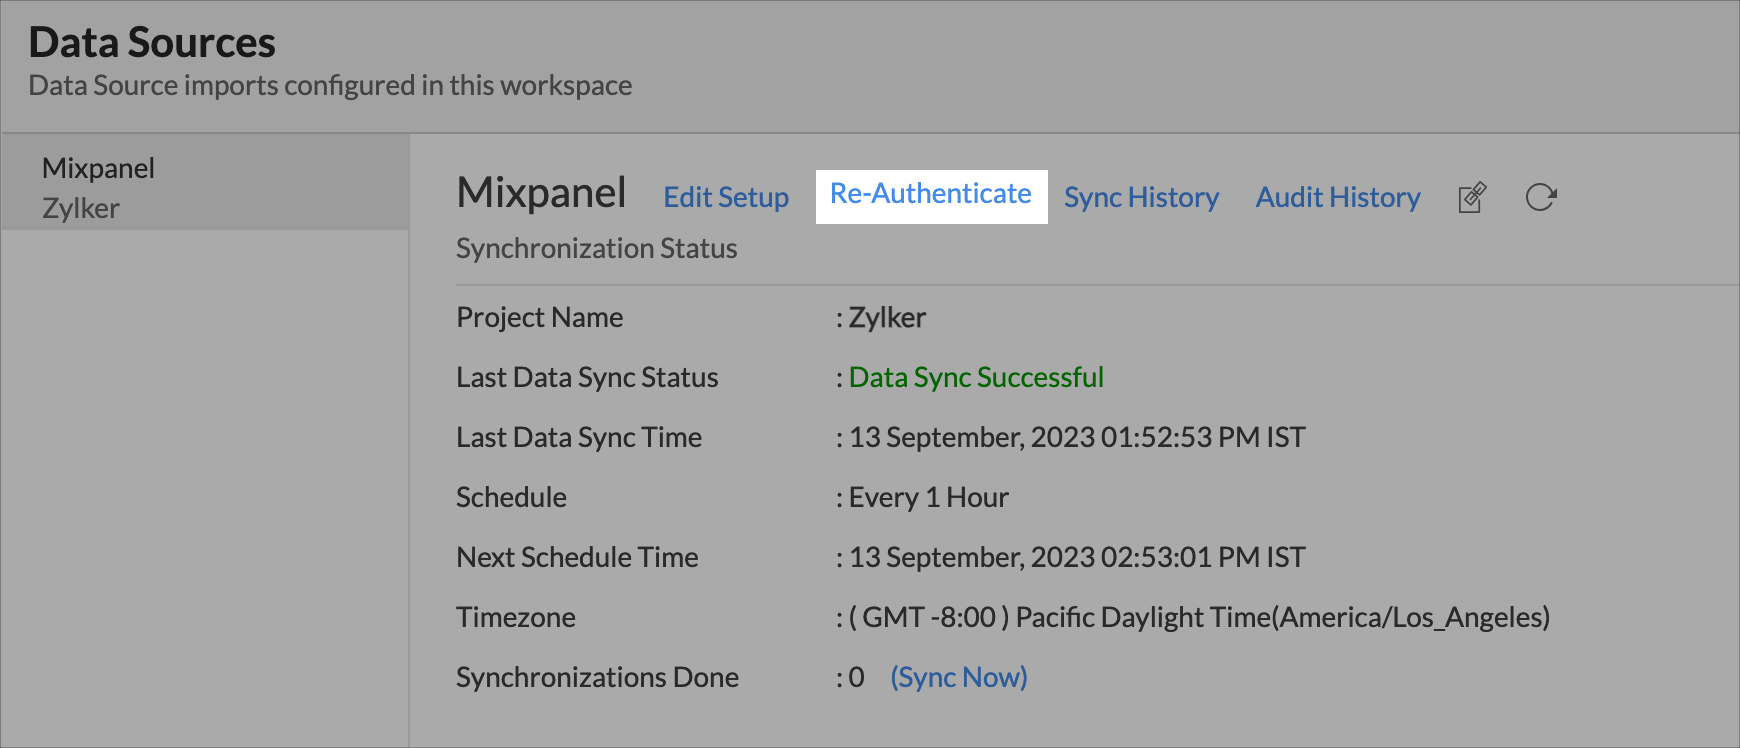Click the Project Name label
The image size is (1740, 748).
pos(540,317)
